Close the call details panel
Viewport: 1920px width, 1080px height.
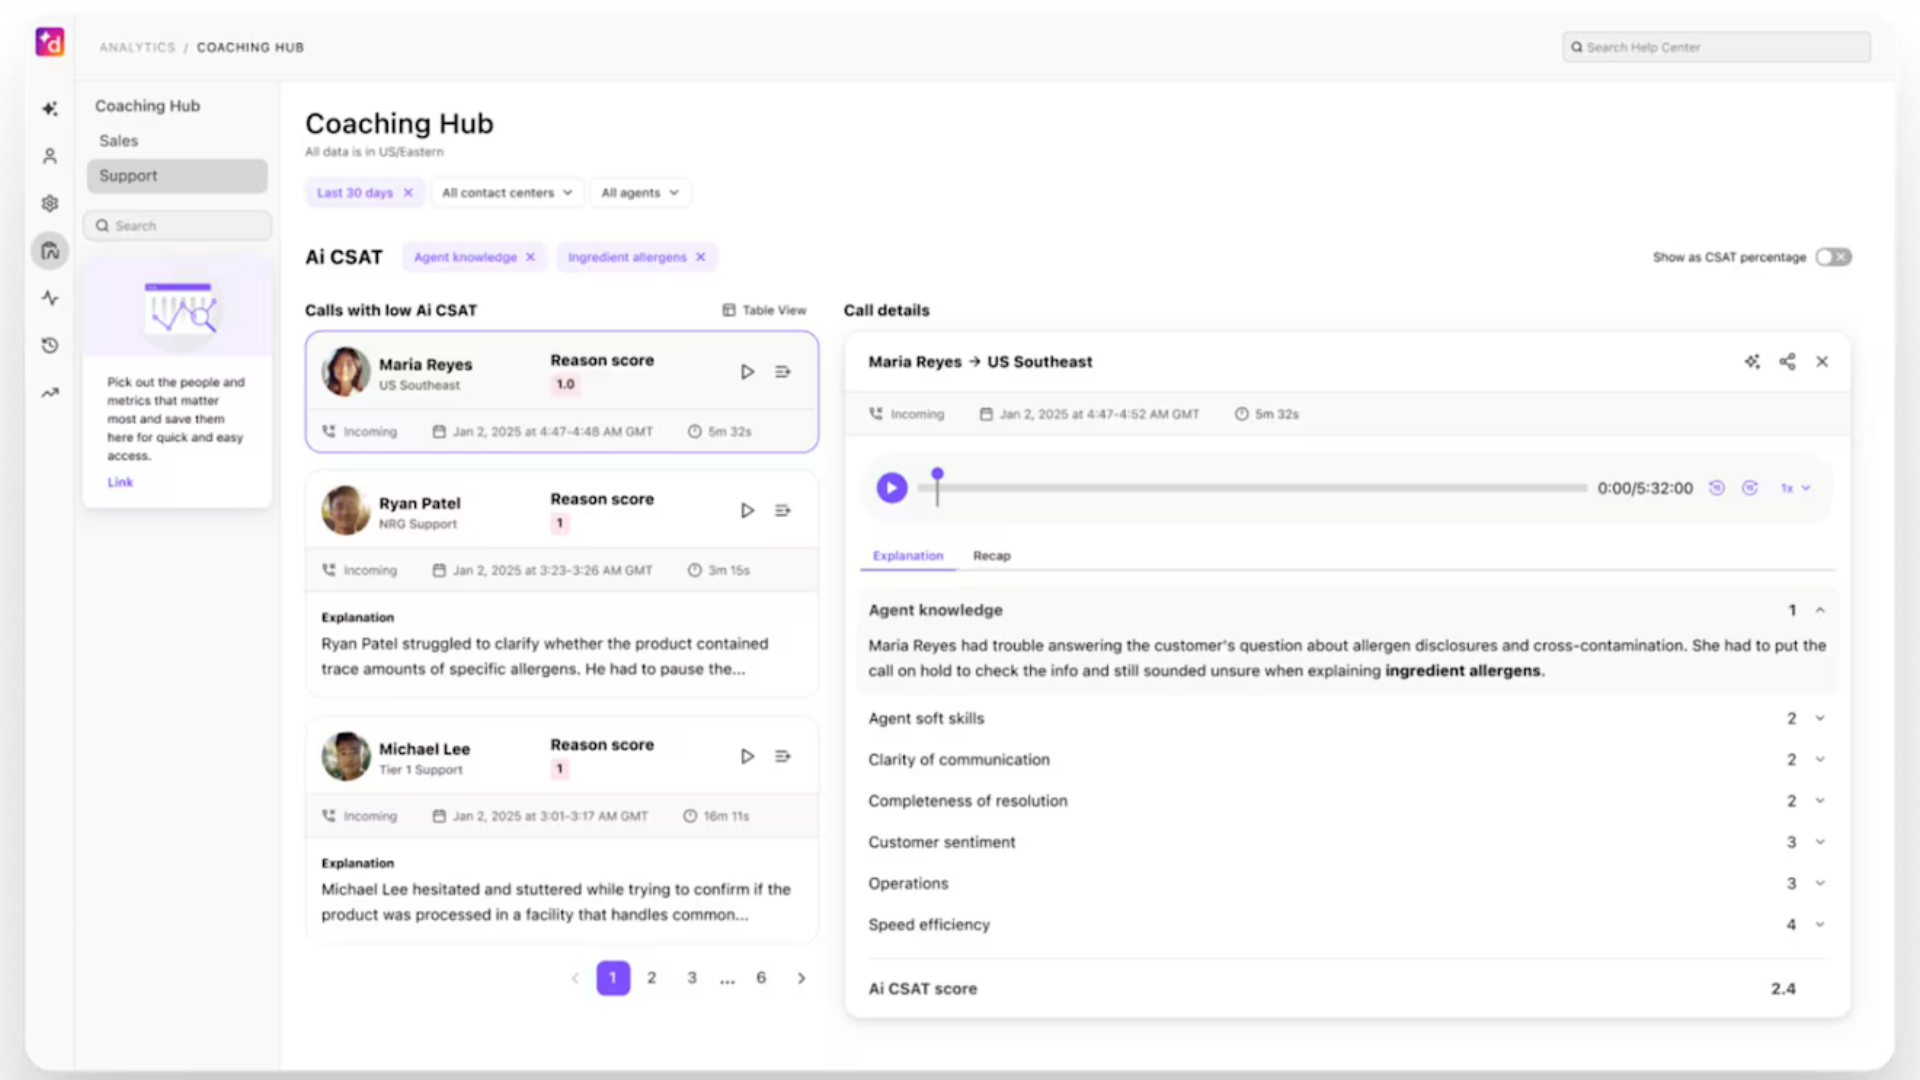[x=1822, y=362]
